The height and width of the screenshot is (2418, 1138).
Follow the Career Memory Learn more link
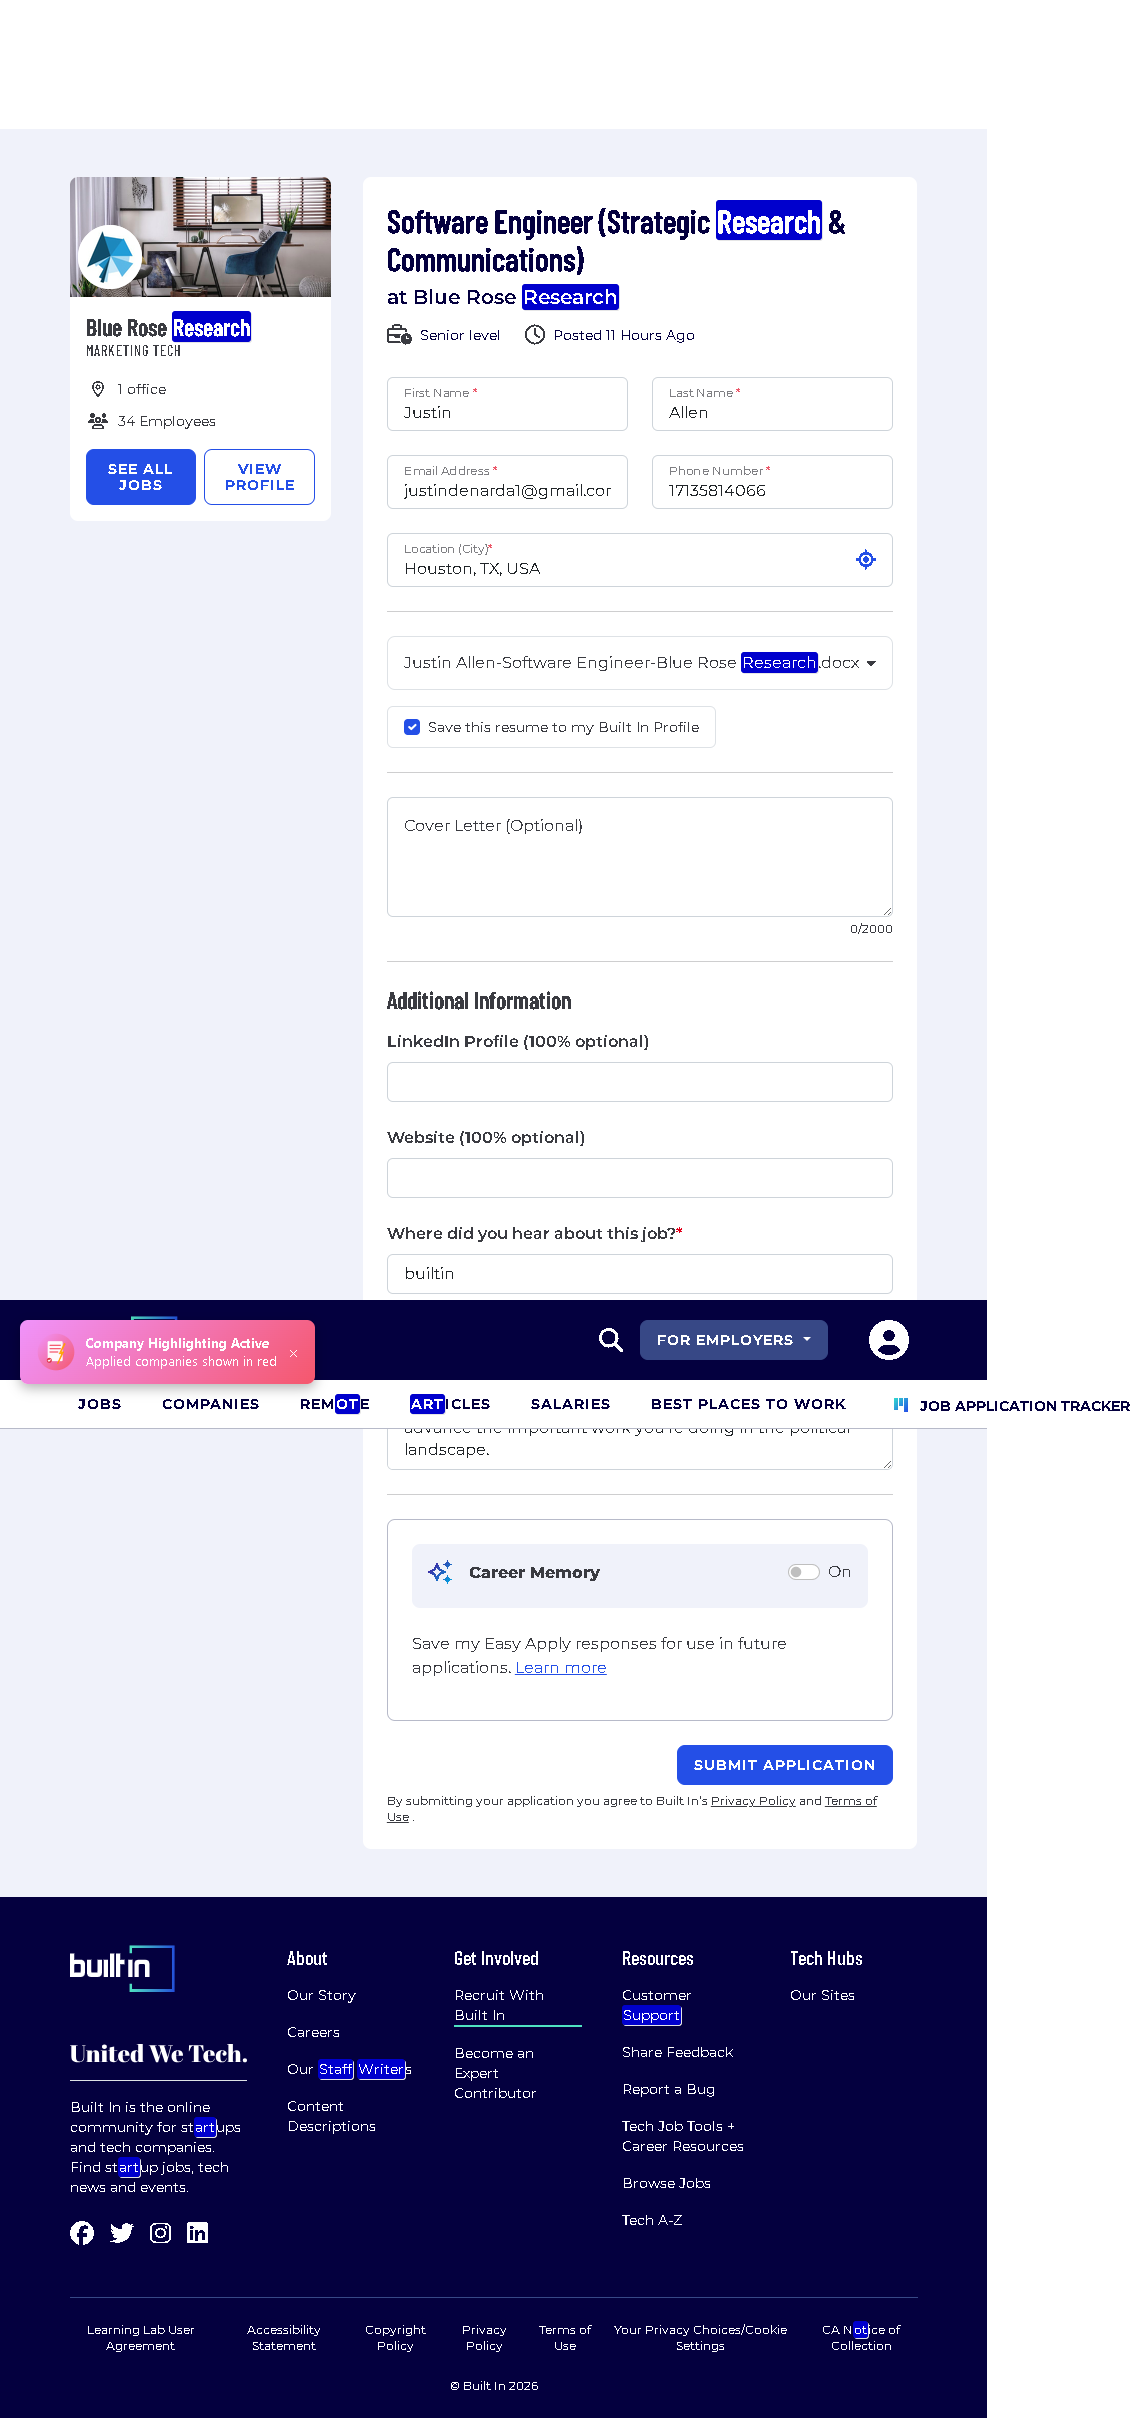(x=561, y=1668)
